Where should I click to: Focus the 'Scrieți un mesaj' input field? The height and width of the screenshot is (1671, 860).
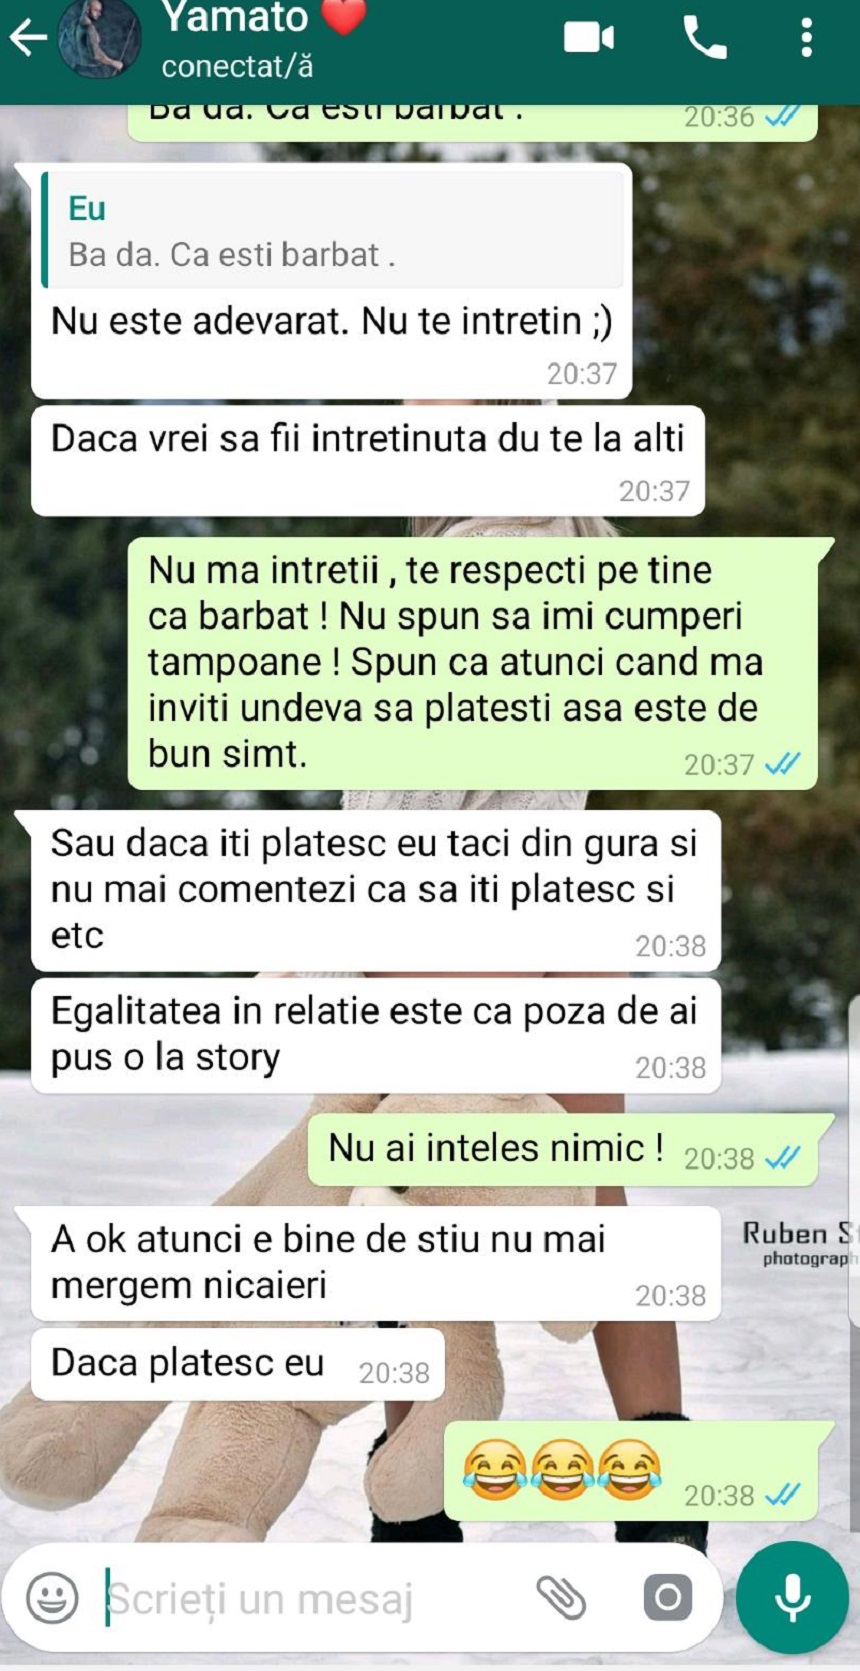310,1597
